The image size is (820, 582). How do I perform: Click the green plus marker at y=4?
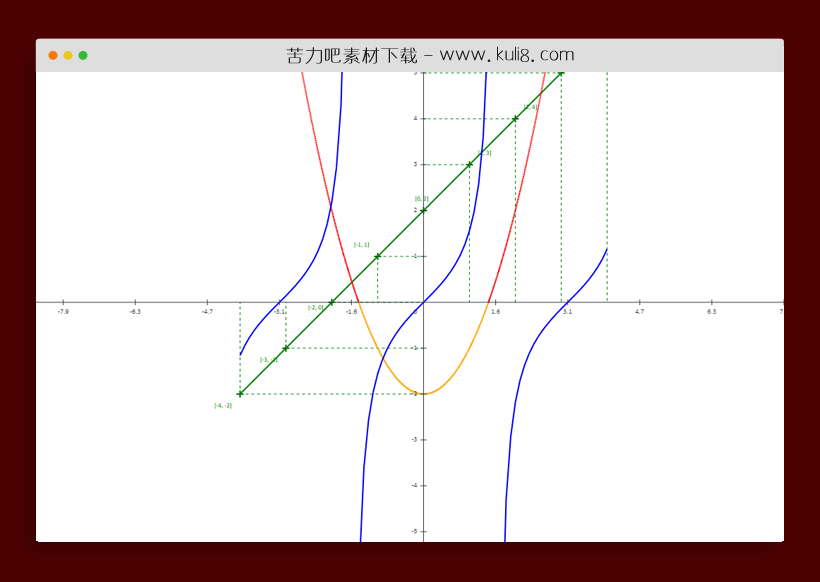[x=515, y=118]
